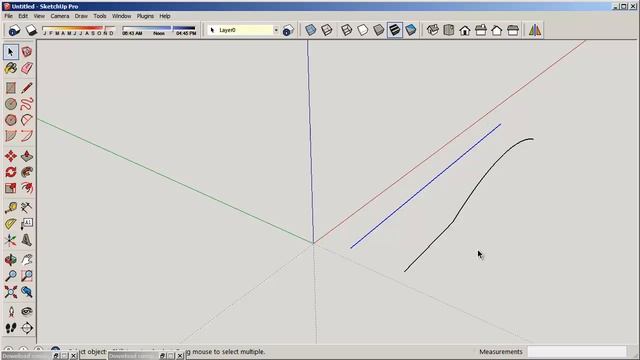
Task: Open the Layer0 layer dropdown
Action: [244, 30]
